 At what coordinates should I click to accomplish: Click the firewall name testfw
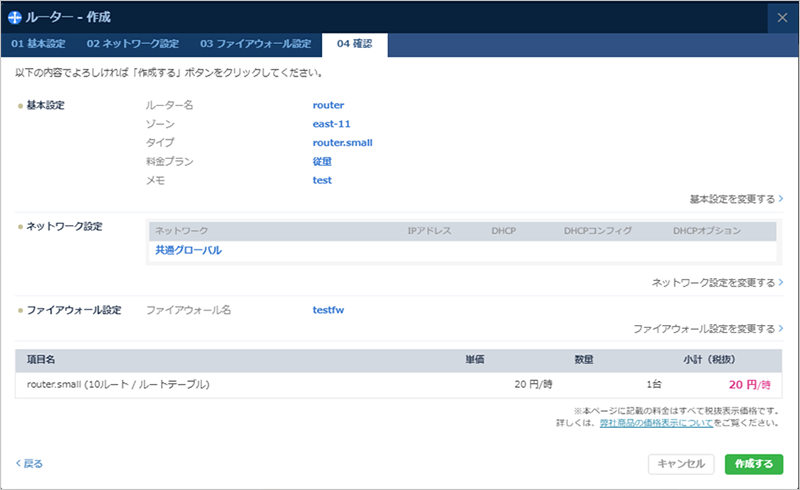pos(328,310)
